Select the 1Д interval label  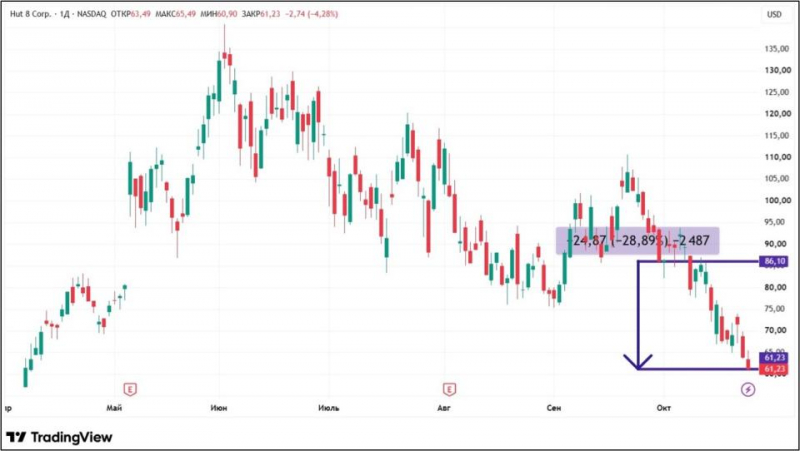click(64, 14)
